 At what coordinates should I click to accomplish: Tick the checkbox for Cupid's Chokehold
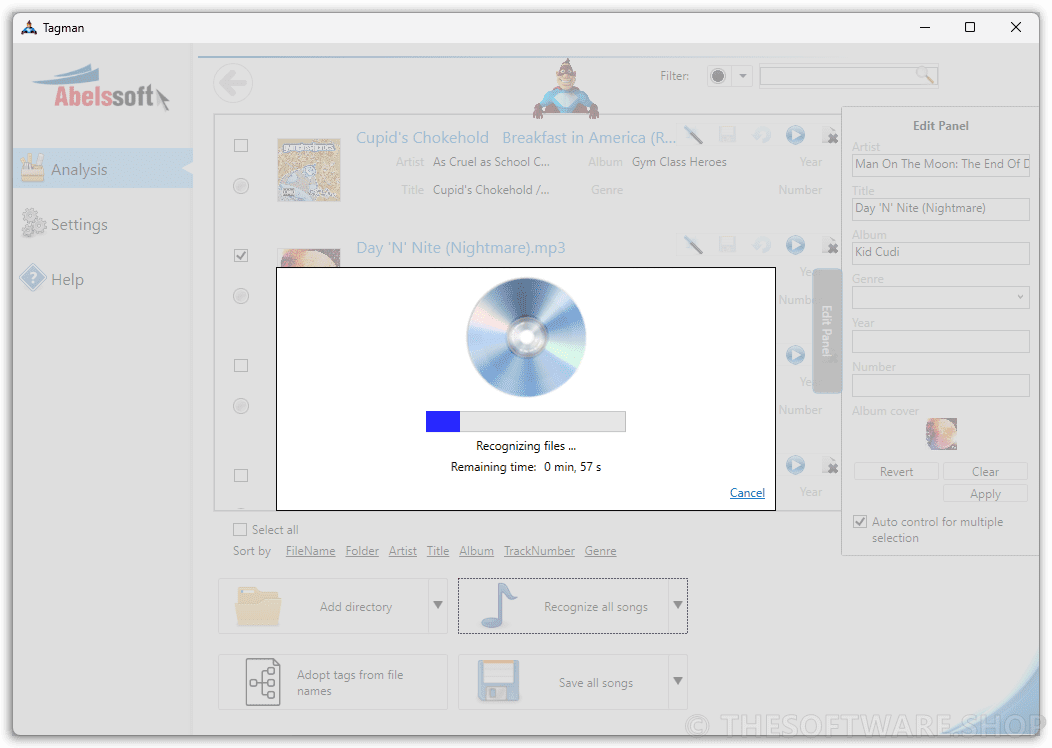coord(241,146)
